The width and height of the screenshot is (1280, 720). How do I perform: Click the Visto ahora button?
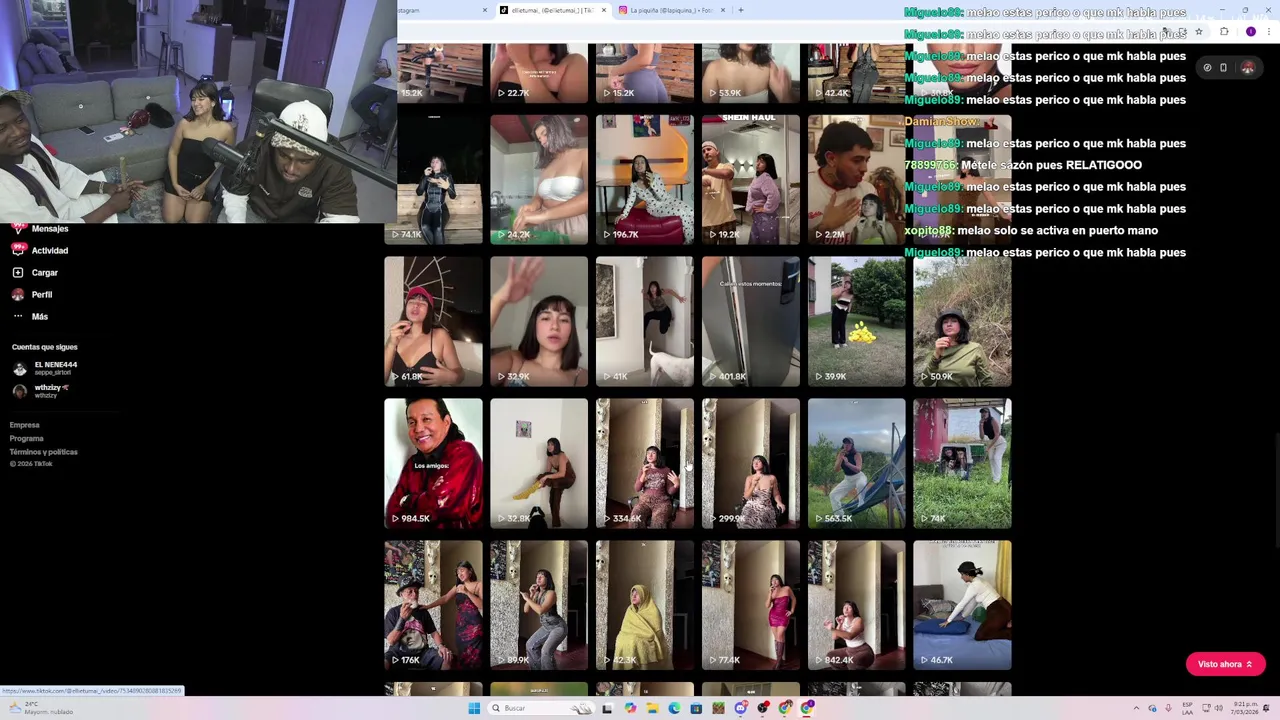tap(1225, 664)
